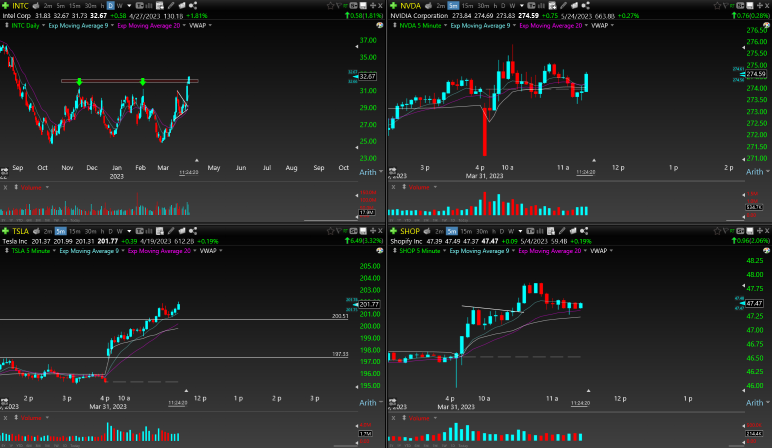Click the green plus icon on SHOP chart

393,231
